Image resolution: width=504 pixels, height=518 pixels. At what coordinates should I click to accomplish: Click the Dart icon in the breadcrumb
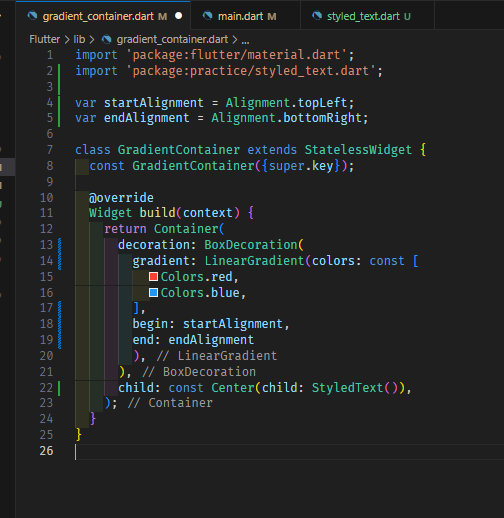click(x=106, y=39)
